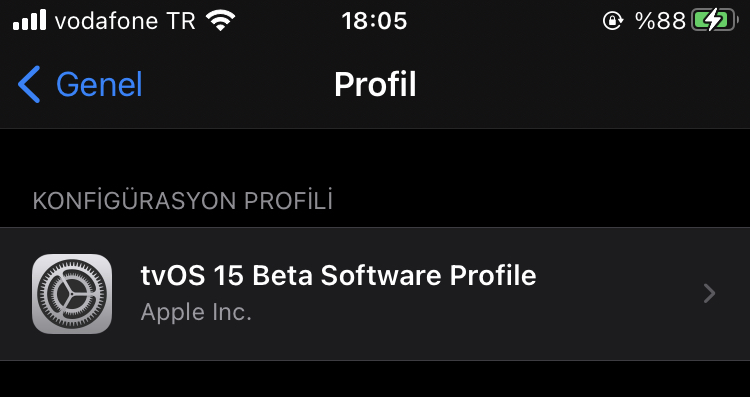Tap the 18:05 clock in status bar
The width and height of the screenshot is (750, 397).
click(x=374, y=21)
